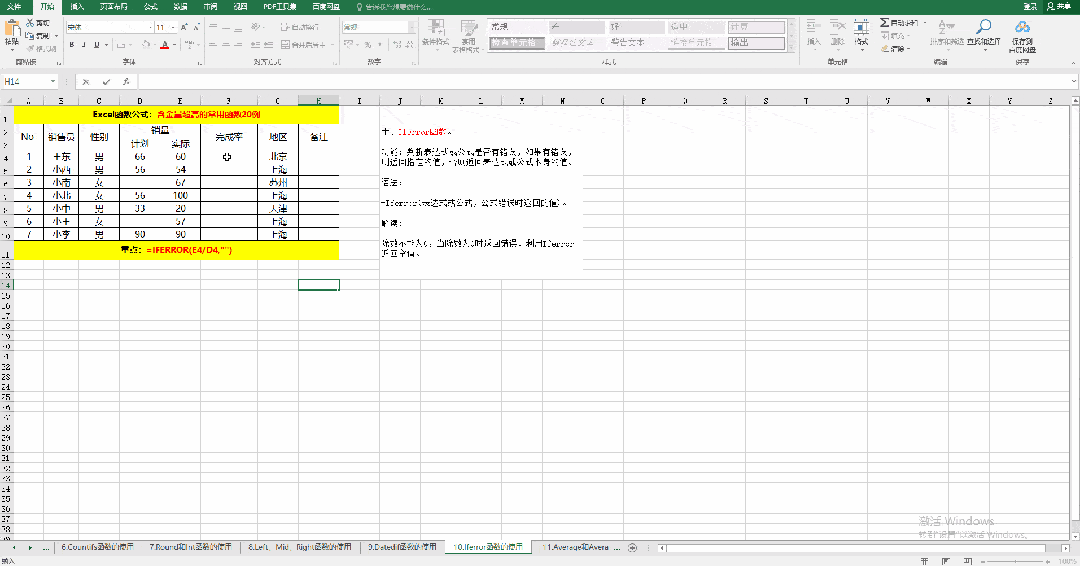1080x566 pixels.
Task: Click the decrease decimal icon
Action: (410, 45)
